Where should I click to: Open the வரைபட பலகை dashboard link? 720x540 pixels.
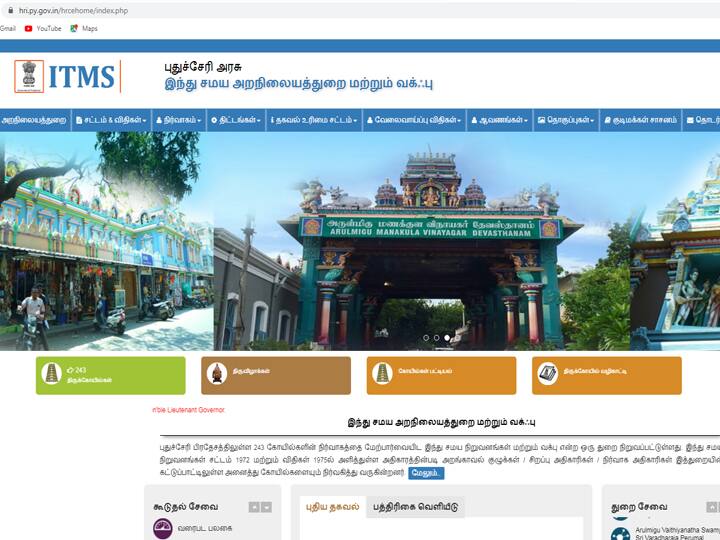pyautogui.click(x=205, y=528)
